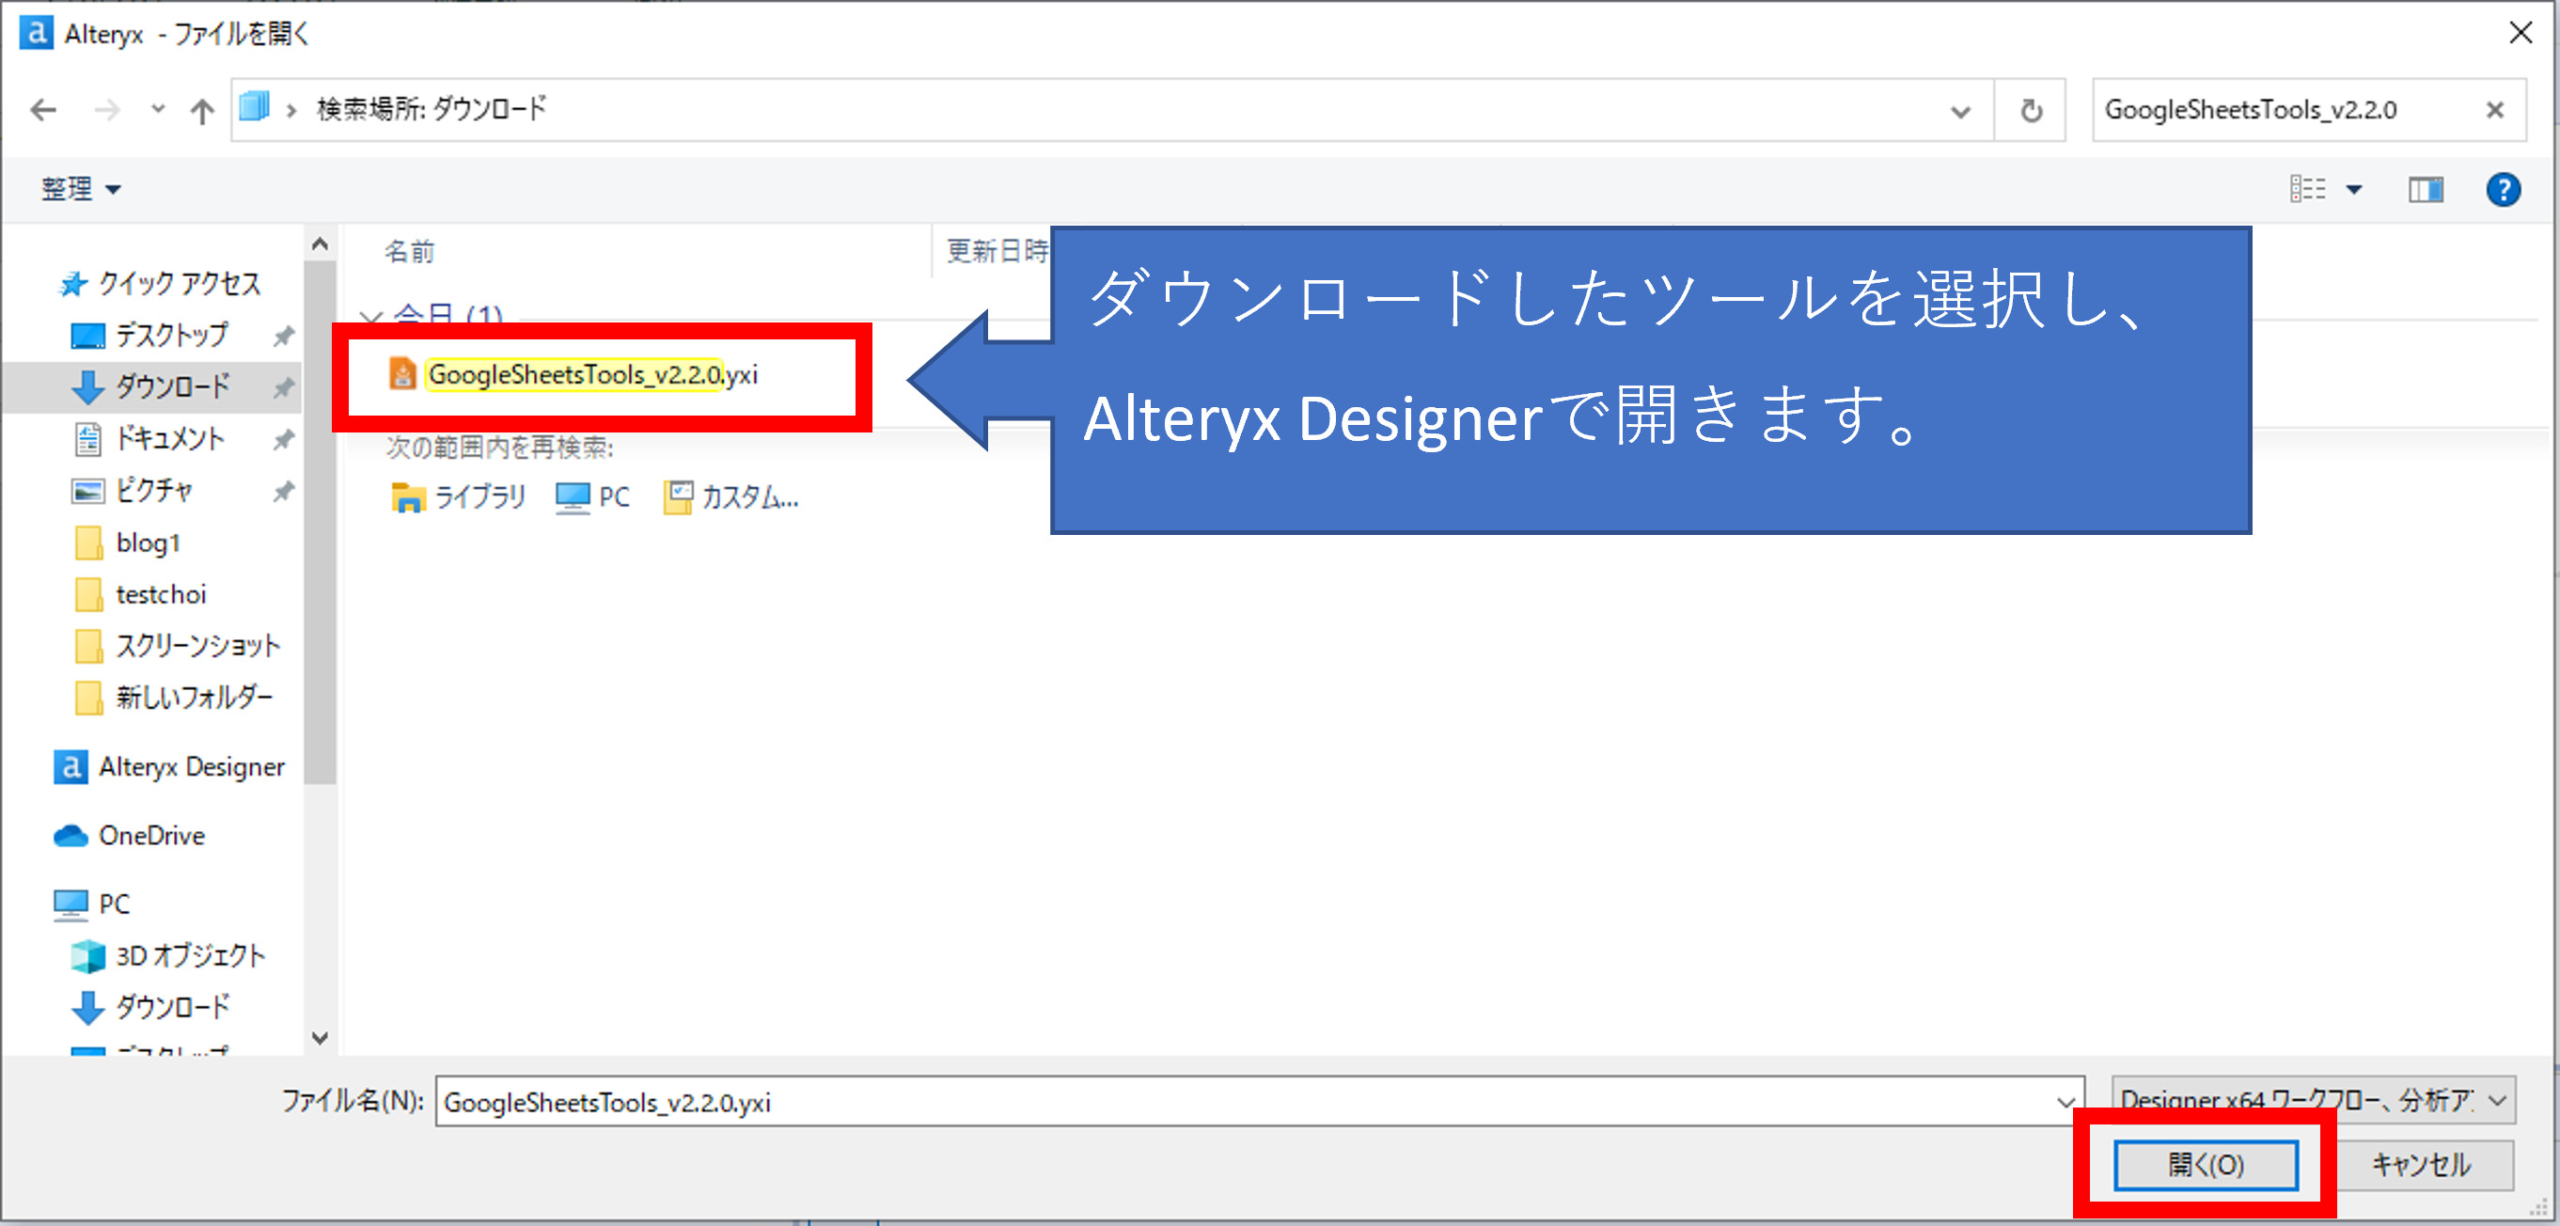Image resolution: width=2560 pixels, height=1226 pixels.
Task: Select PC in the navigation tree
Action: pos(91,903)
